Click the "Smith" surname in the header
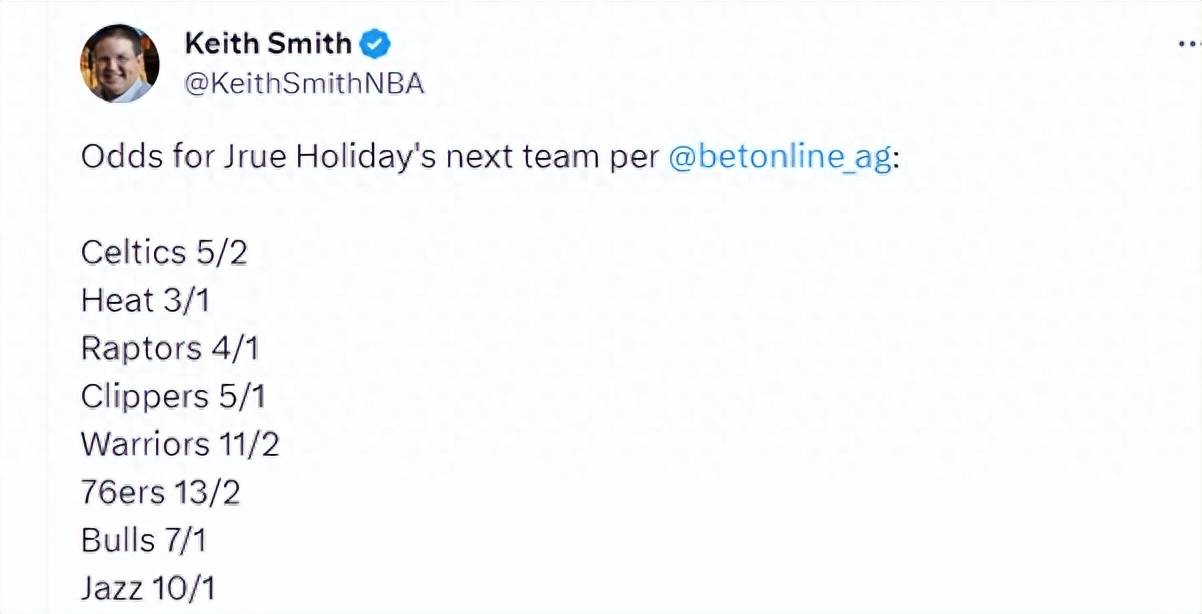Image resolution: width=1202 pixels, height=614 pixels. coord(308,44)
